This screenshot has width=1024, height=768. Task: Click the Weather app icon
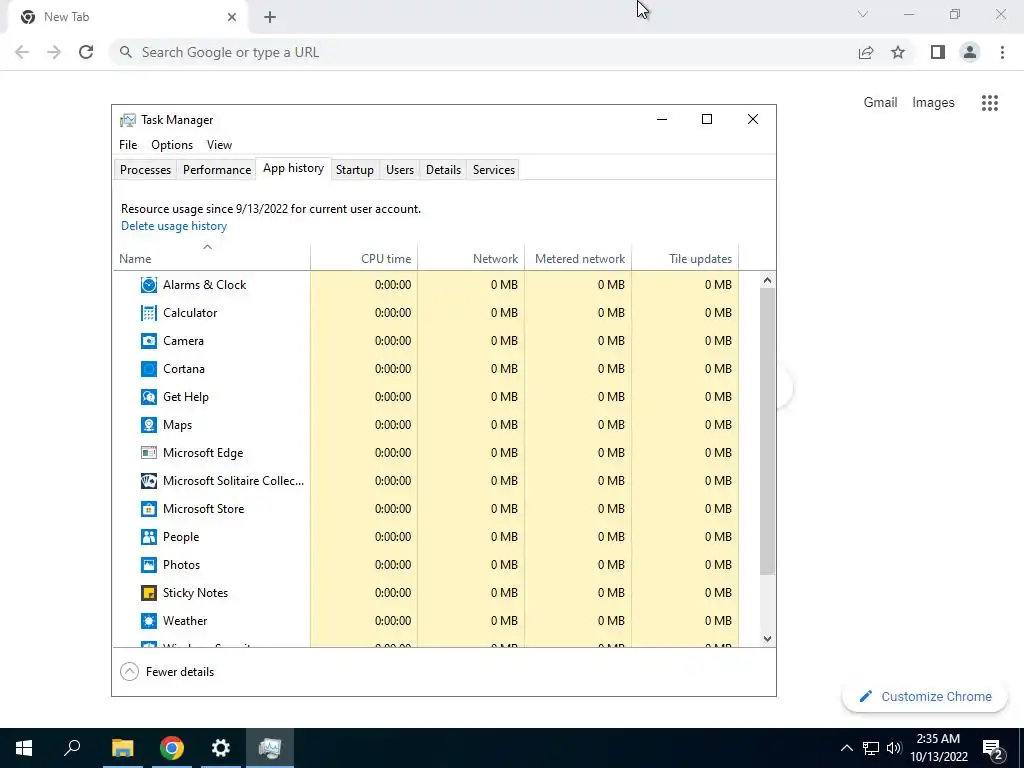(149, 621)
